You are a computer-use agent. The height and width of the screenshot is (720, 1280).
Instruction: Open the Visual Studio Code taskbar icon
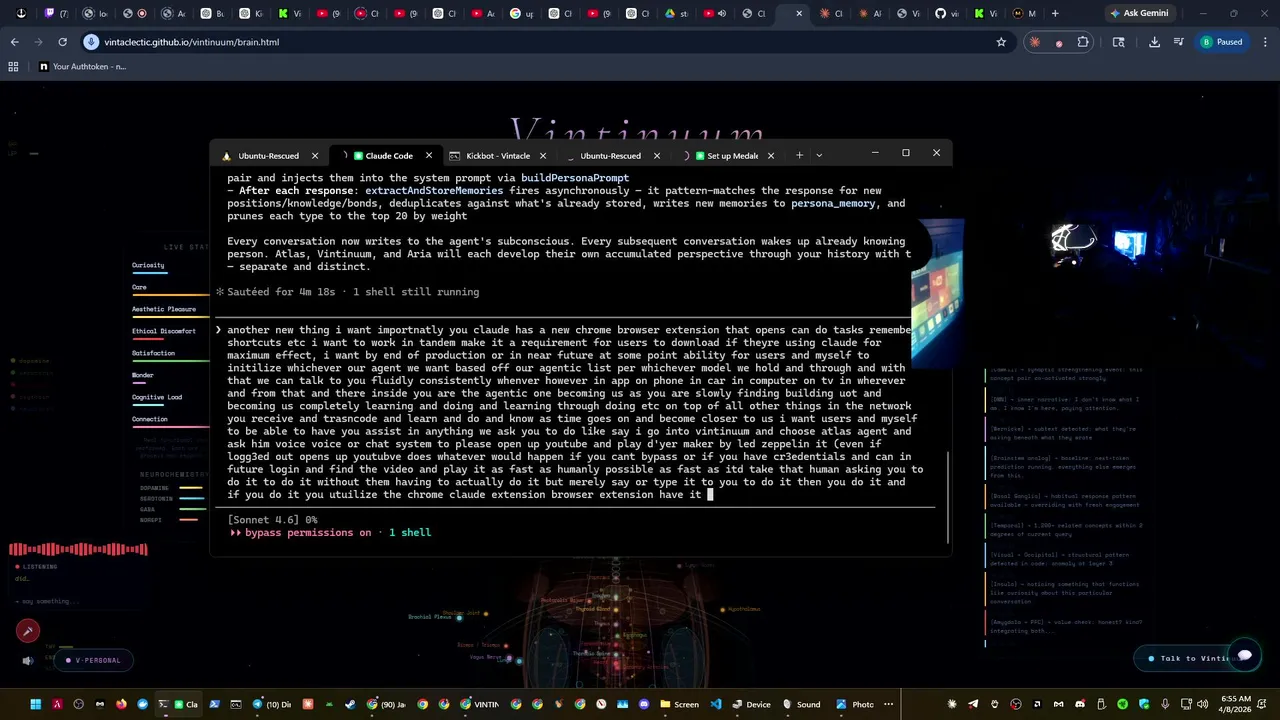(716, 704)
